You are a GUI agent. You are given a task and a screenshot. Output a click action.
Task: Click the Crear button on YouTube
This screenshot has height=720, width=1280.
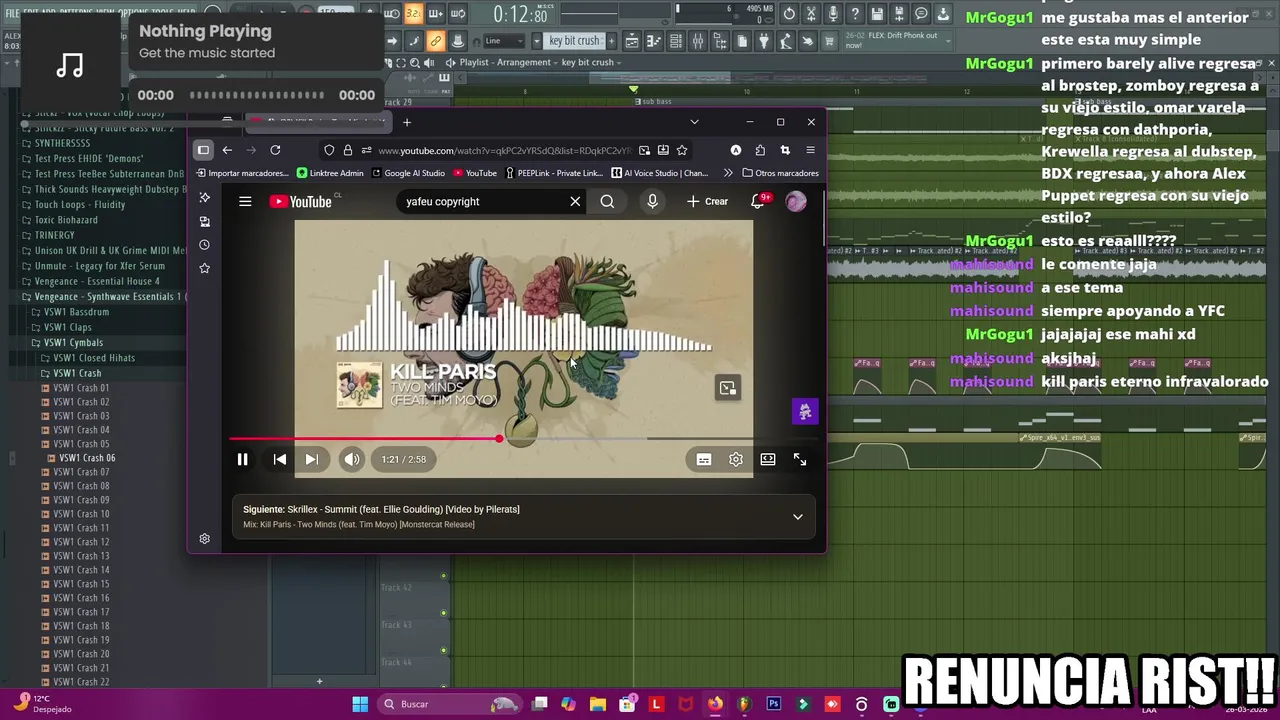(x=708, y=201)
